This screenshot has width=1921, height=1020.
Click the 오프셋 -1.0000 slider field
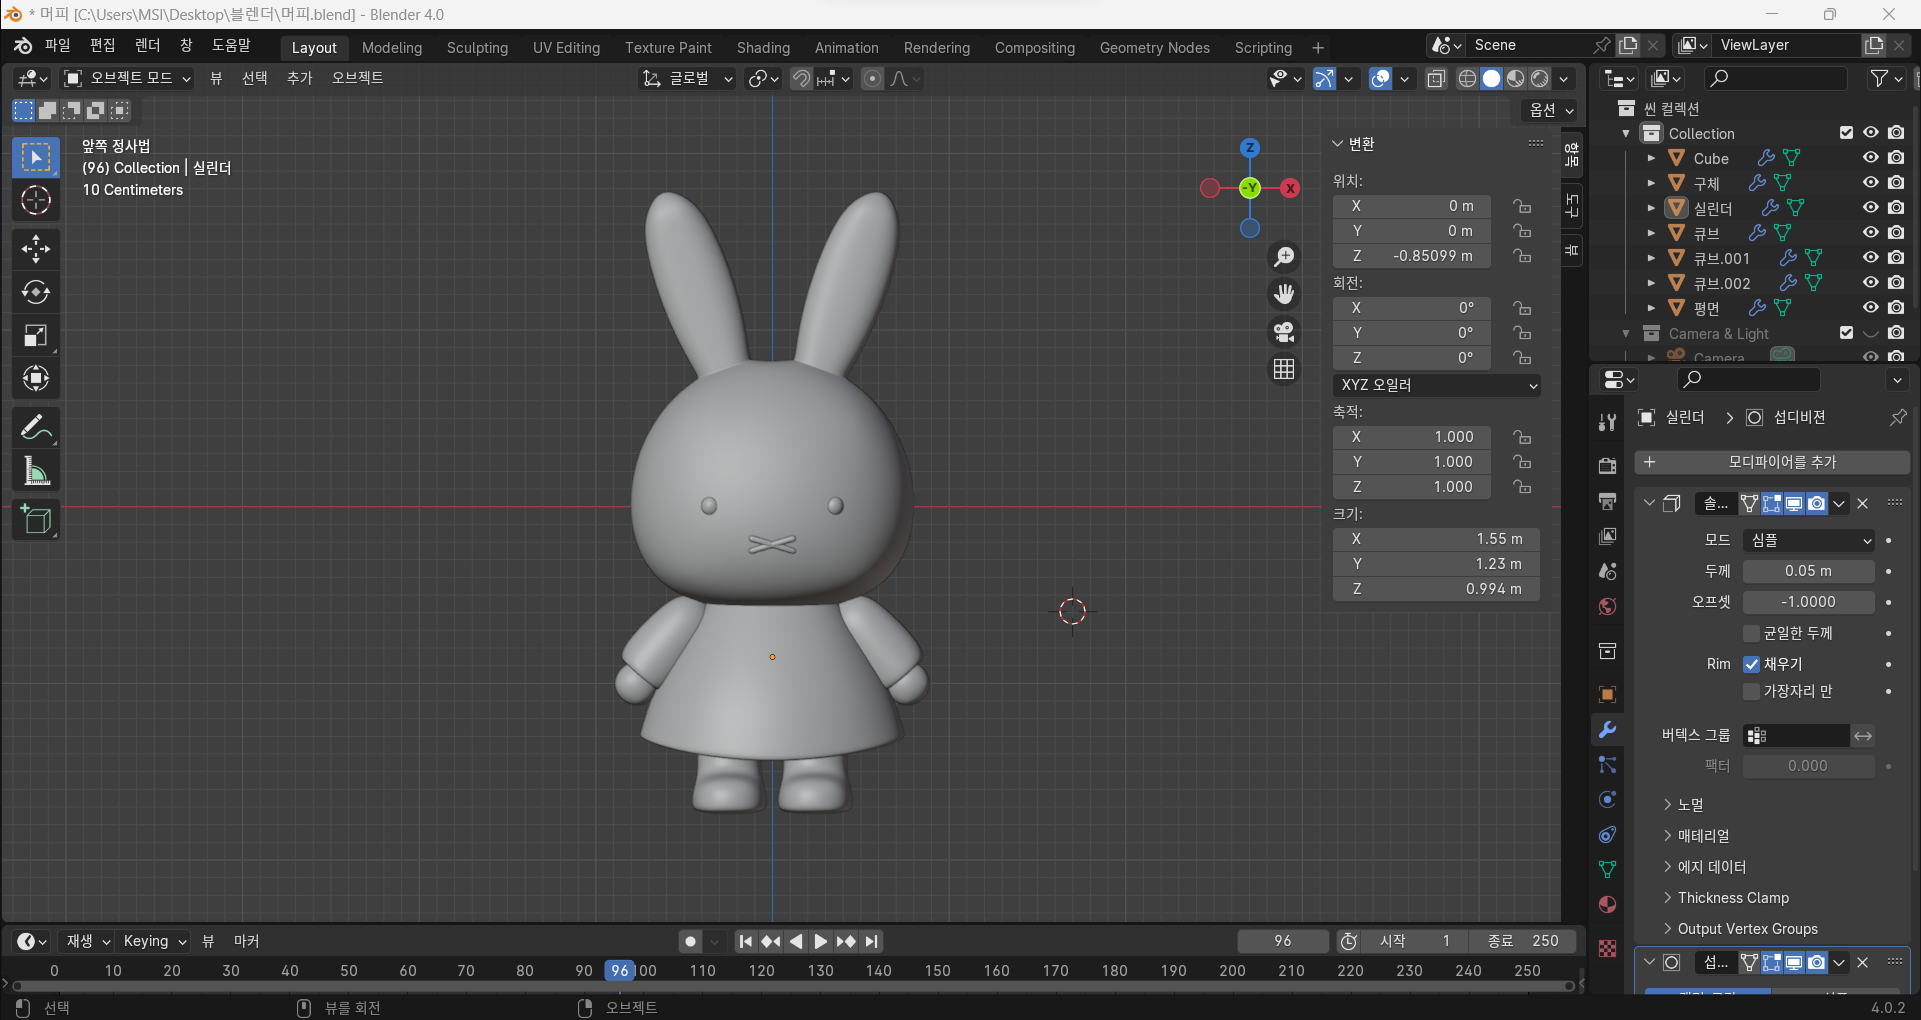tap(1809, 602)
